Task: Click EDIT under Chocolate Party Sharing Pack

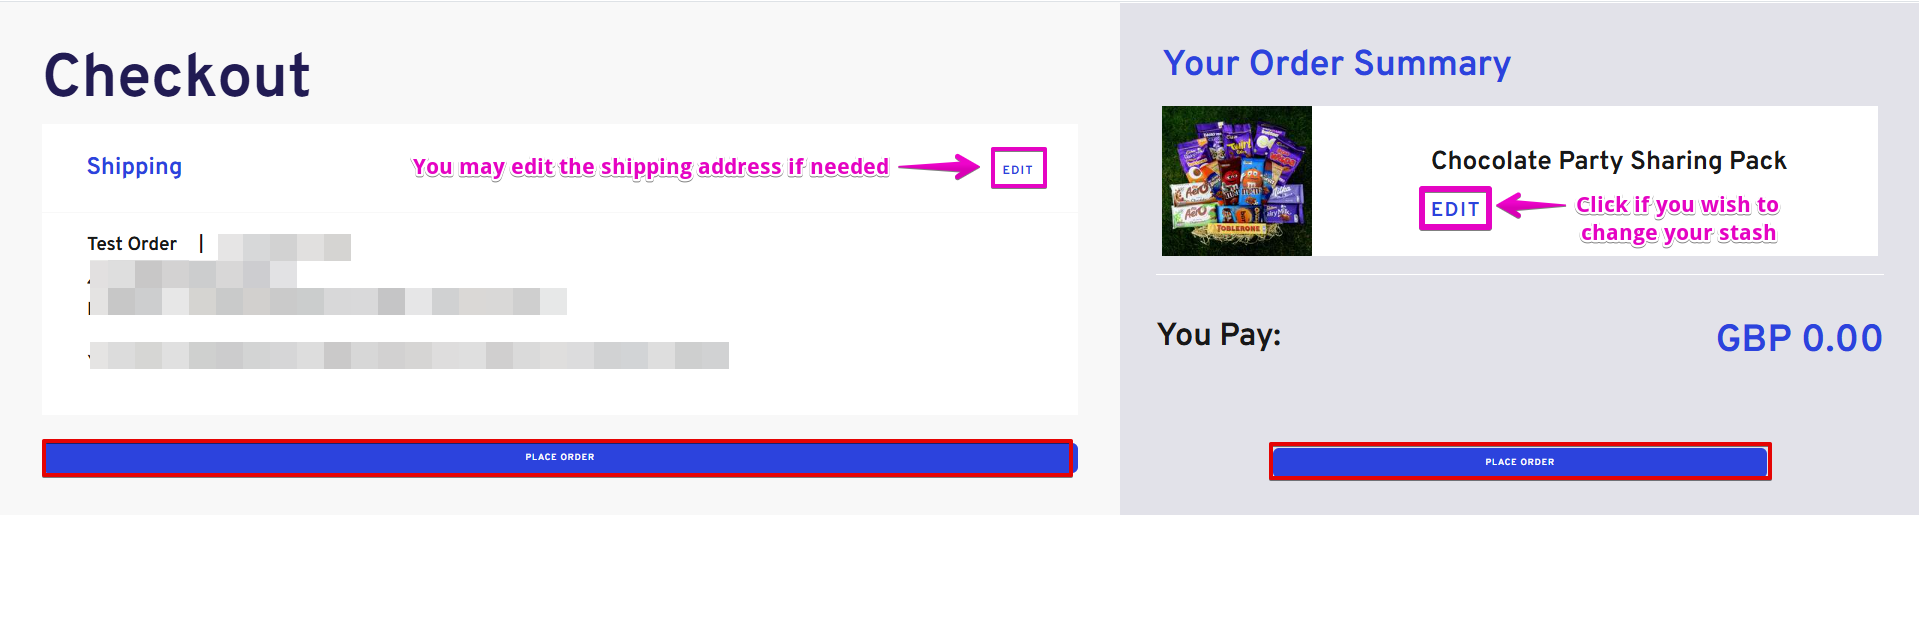Action: pyautogui.click(x=1455, y=209)
